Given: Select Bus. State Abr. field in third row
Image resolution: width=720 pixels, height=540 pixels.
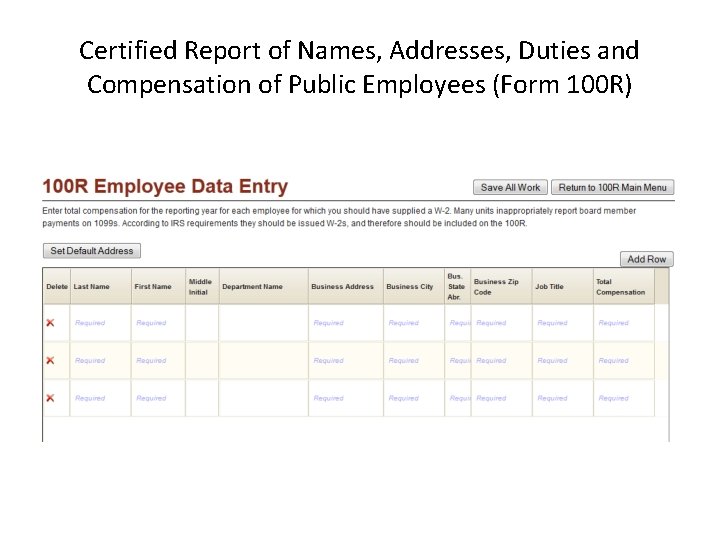Looking at the screenshot, I should coord(458,398).
